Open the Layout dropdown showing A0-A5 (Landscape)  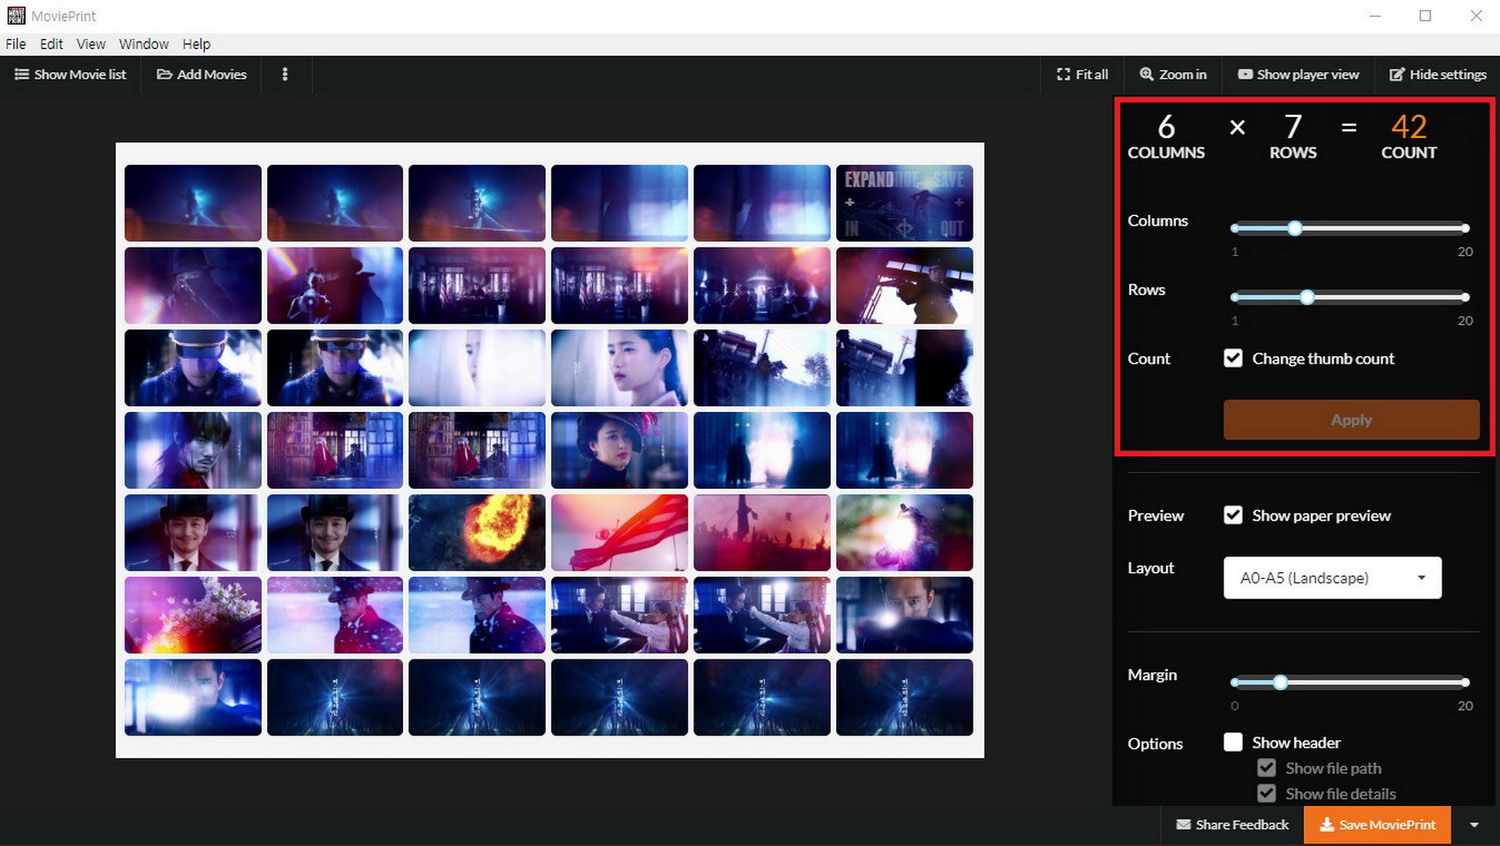tap(1332, 578)
